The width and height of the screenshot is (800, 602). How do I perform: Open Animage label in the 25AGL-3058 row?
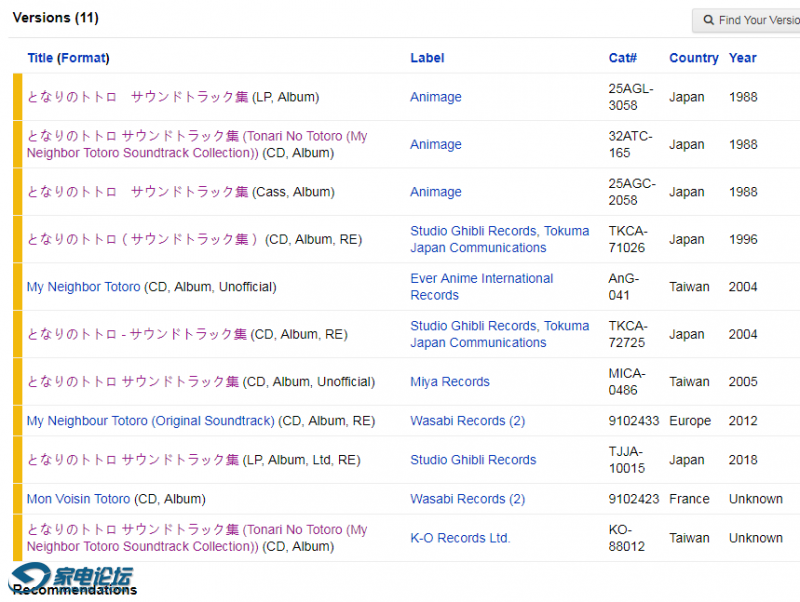[436, 97]
